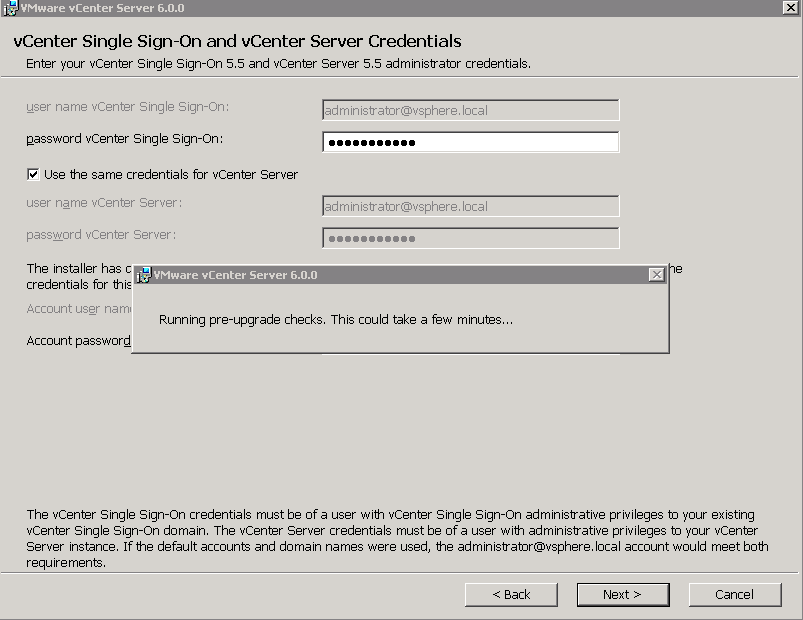803x620 pixels.
Task: Close the main vCenter Server installer window
Action: (789, 7)
